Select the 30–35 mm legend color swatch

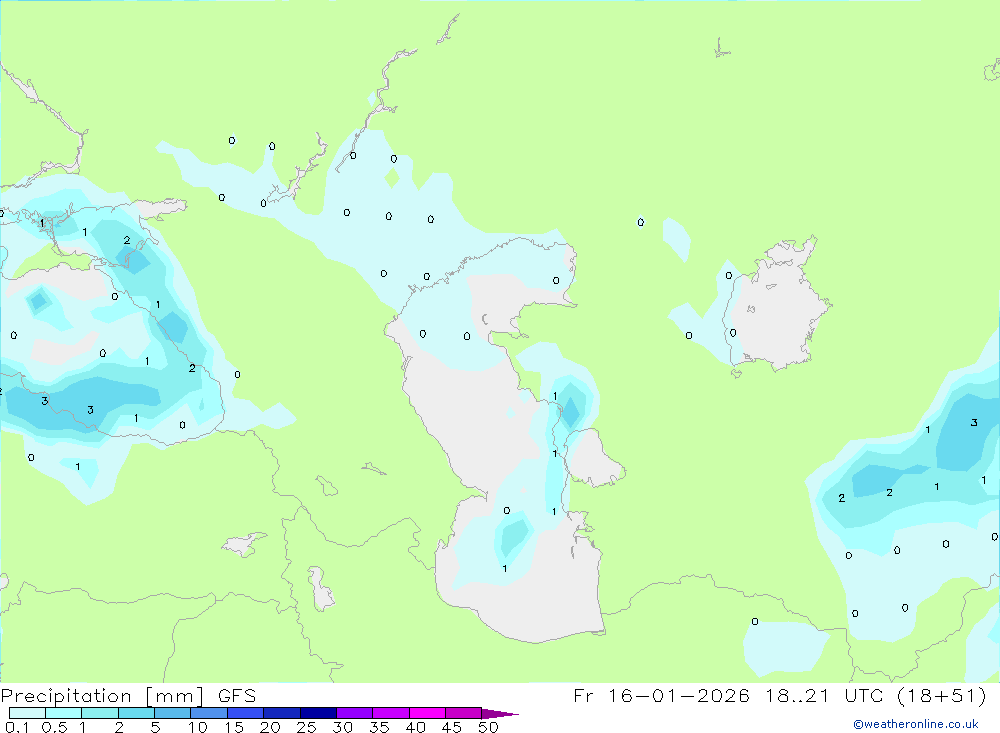pos(355,713)
